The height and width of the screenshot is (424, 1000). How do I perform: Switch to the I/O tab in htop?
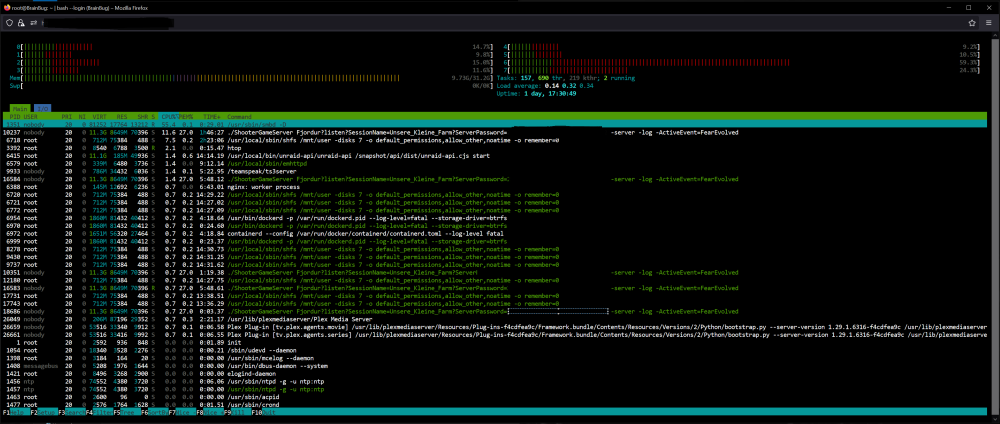click(x=41, y=109)
